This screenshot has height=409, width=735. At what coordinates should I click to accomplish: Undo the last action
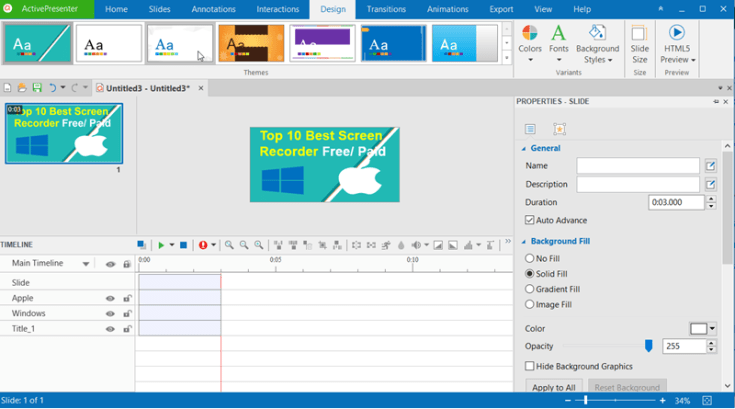[52, 88]
